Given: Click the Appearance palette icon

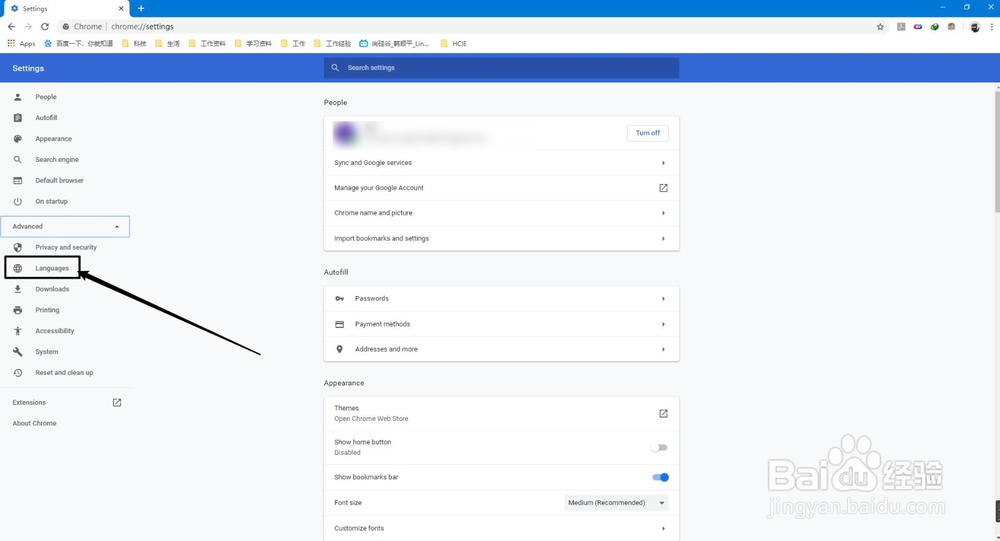Looking at the screenshot, I should 18,138.
